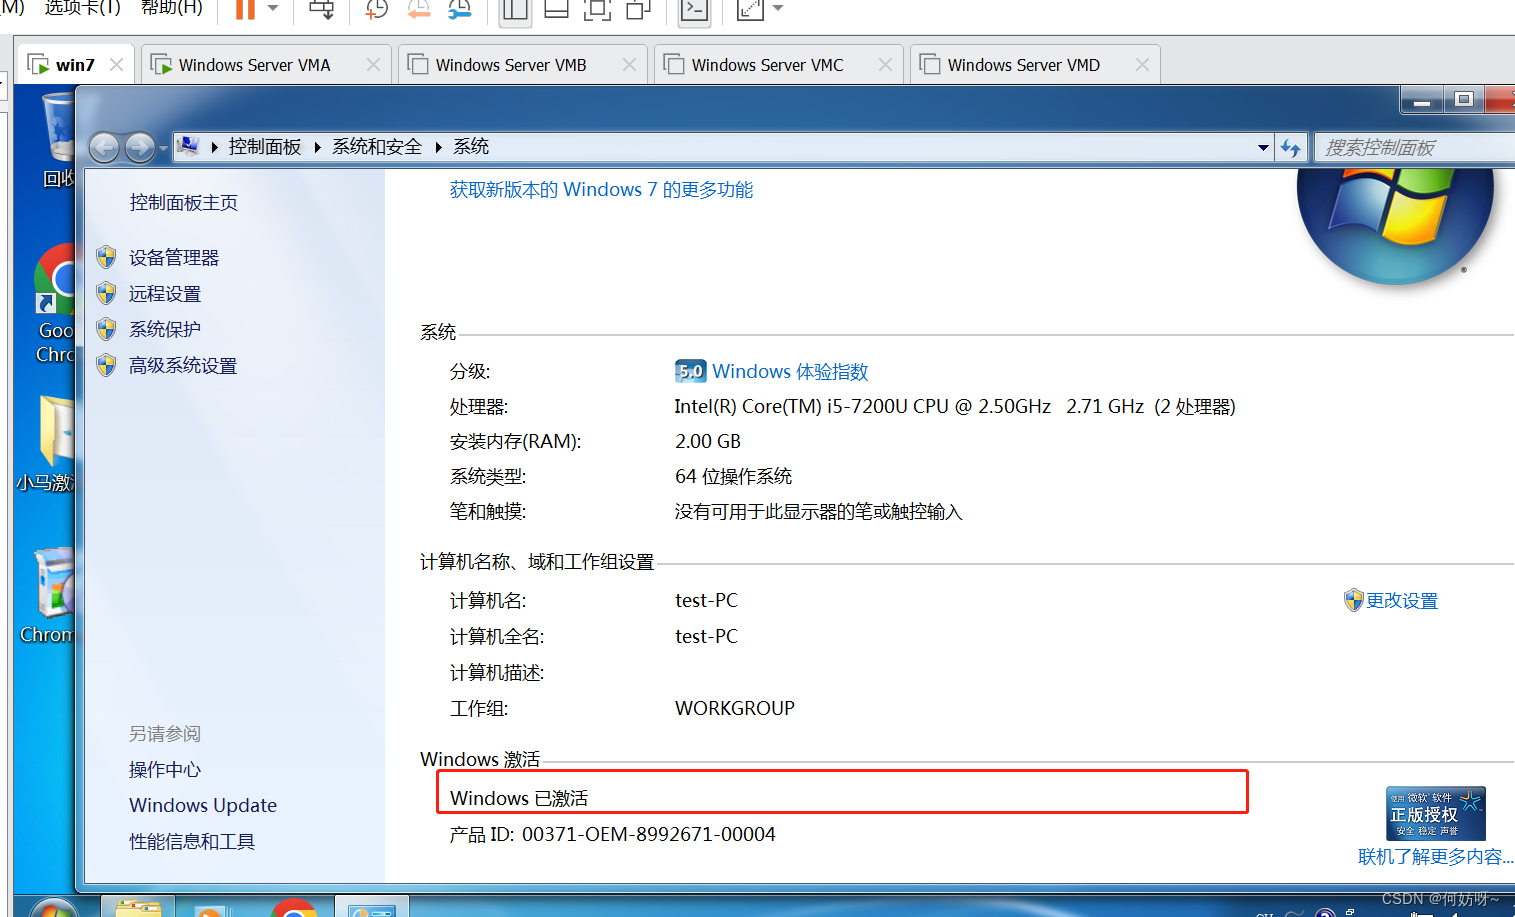
Task: Close the Windows Server VMA tab
Action: point(373,64)
